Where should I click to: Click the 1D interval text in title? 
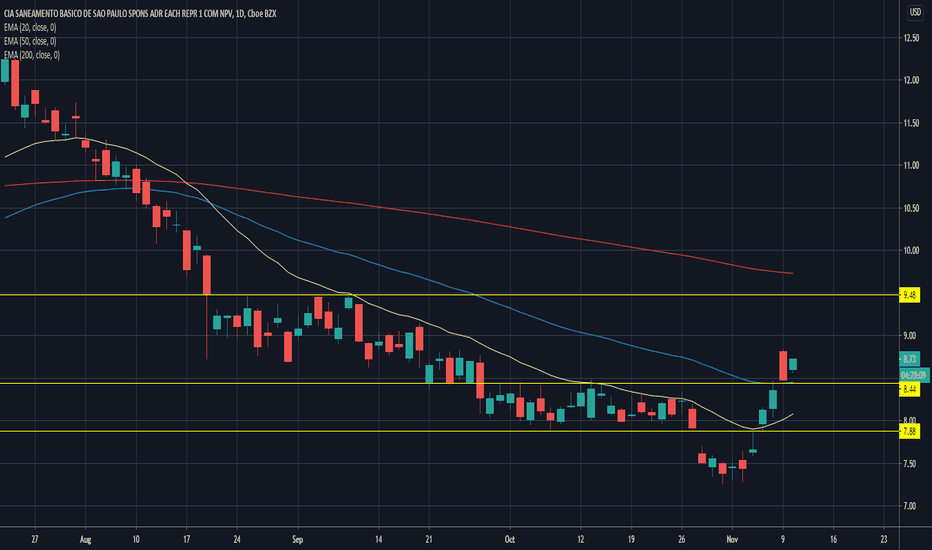[240, 13]
